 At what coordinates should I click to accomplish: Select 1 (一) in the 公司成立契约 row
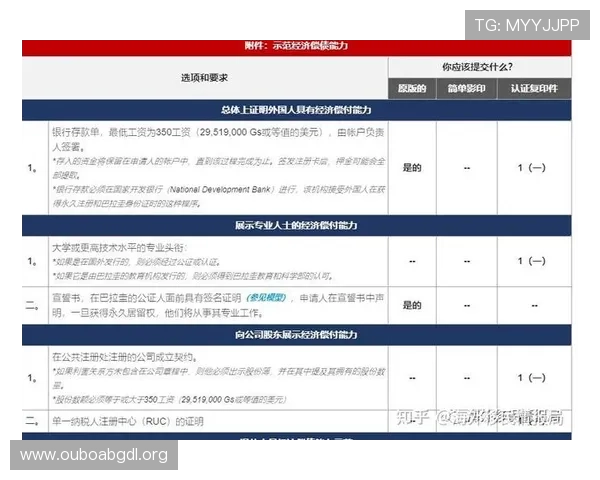(532, 378)
